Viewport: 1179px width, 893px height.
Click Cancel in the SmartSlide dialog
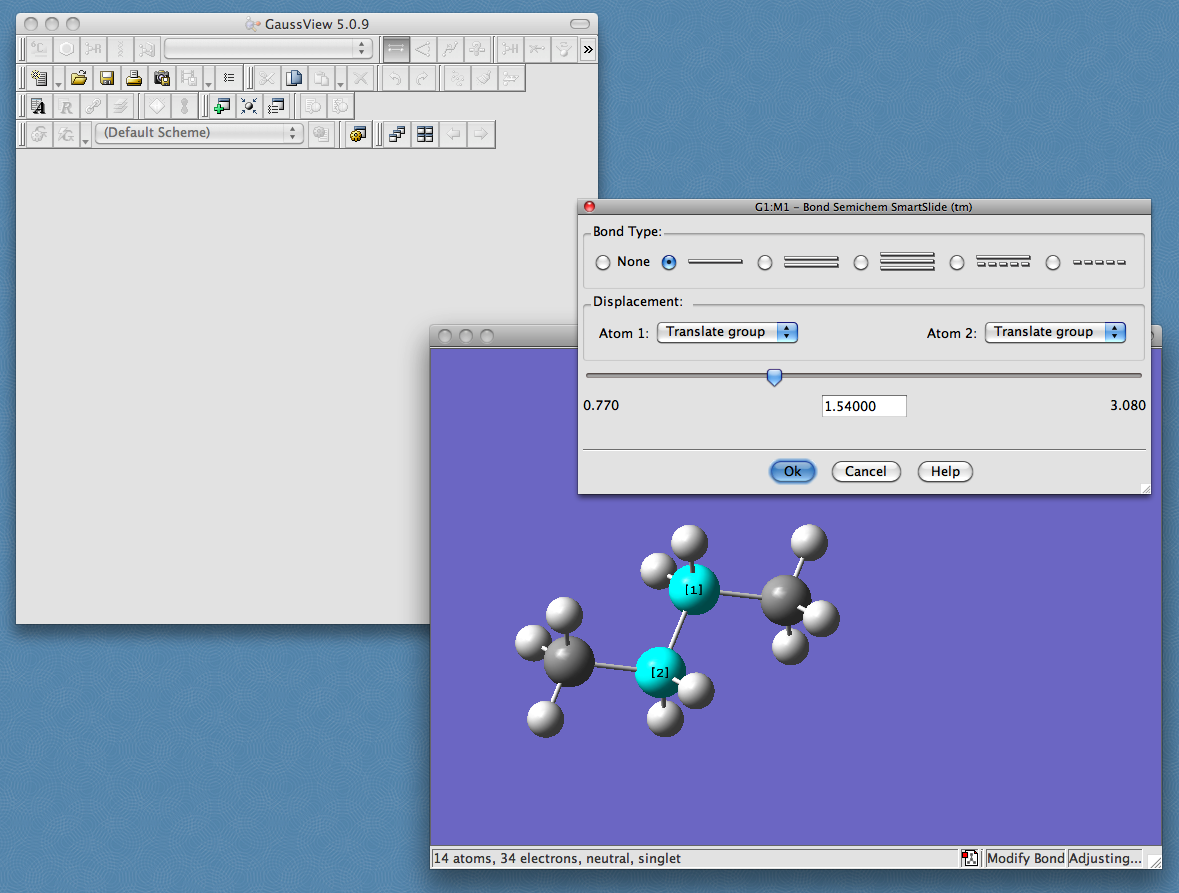tap(865, 472)
